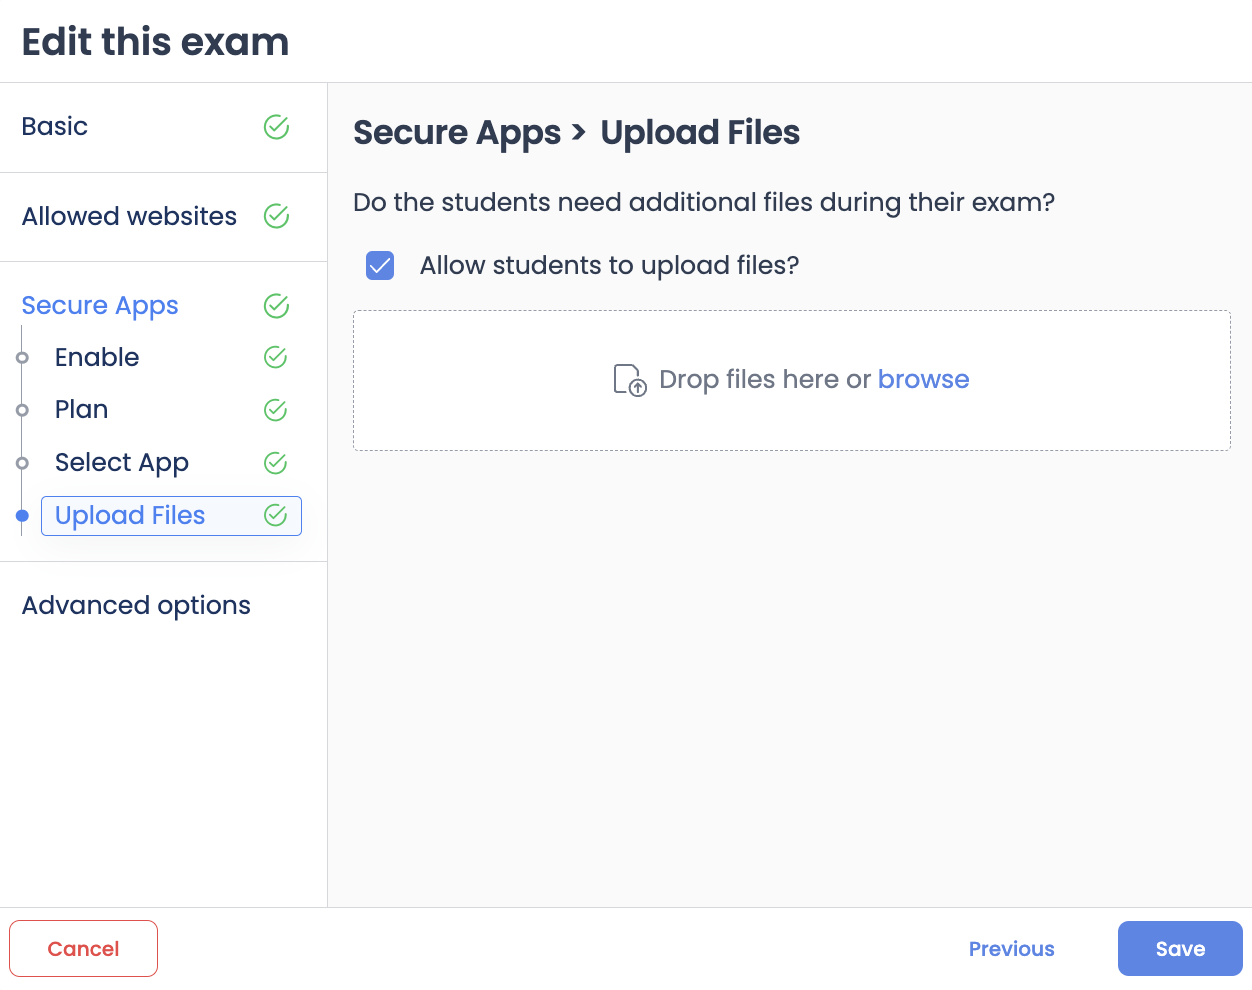
Task: Click the completion checkmark next to Allowed websites
Action: click(x=276, y=216)
